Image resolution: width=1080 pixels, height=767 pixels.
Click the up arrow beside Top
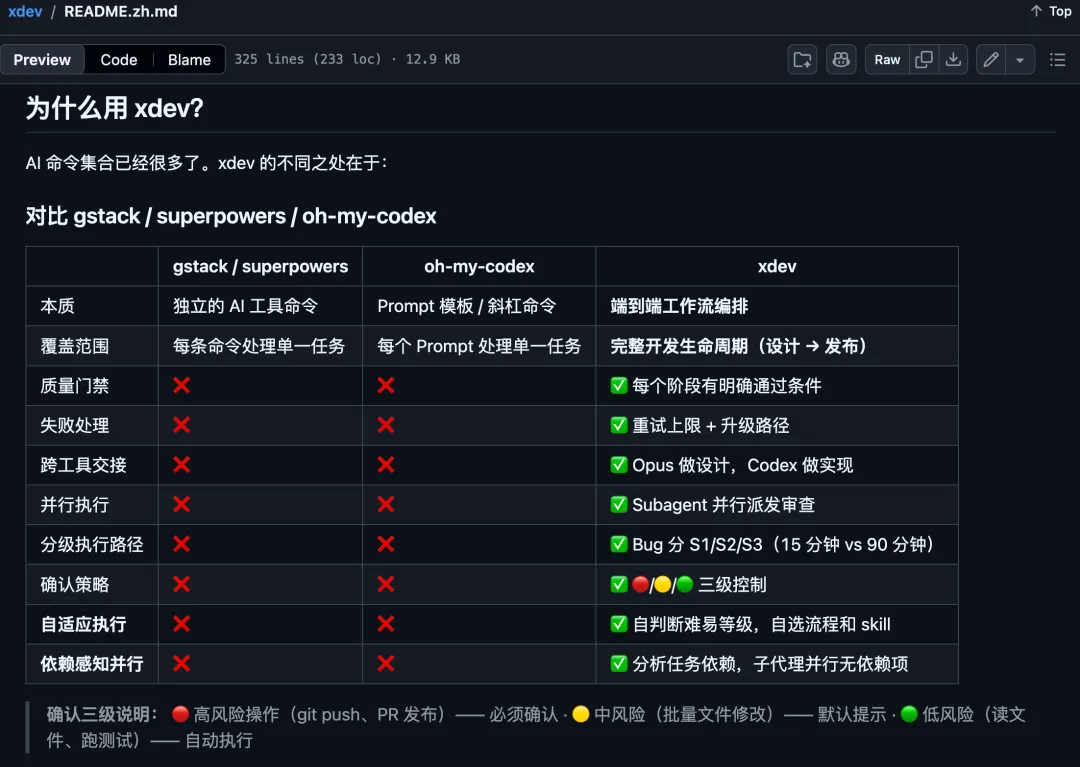pos(1036,11)
